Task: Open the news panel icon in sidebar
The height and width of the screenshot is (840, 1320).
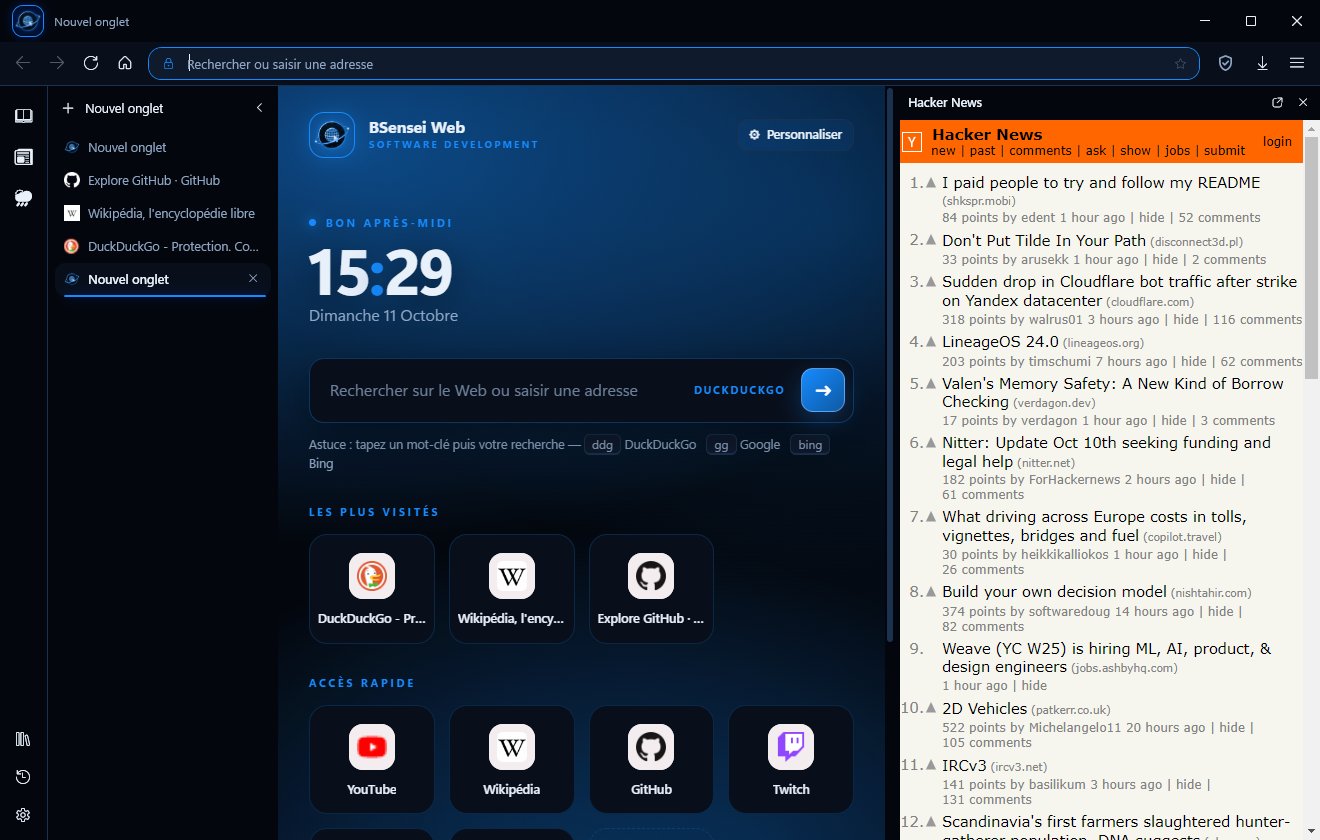Action: click(23, 157)
